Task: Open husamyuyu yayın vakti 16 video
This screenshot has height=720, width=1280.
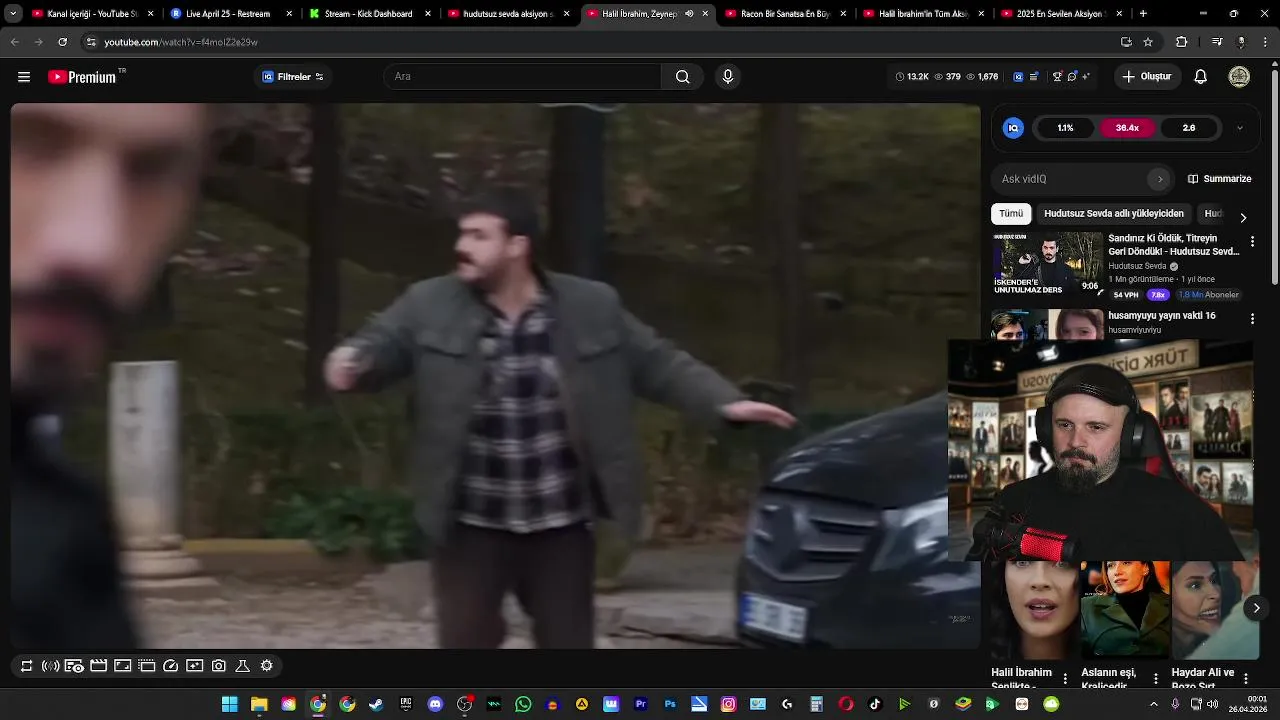Action: click(1161, 316)
